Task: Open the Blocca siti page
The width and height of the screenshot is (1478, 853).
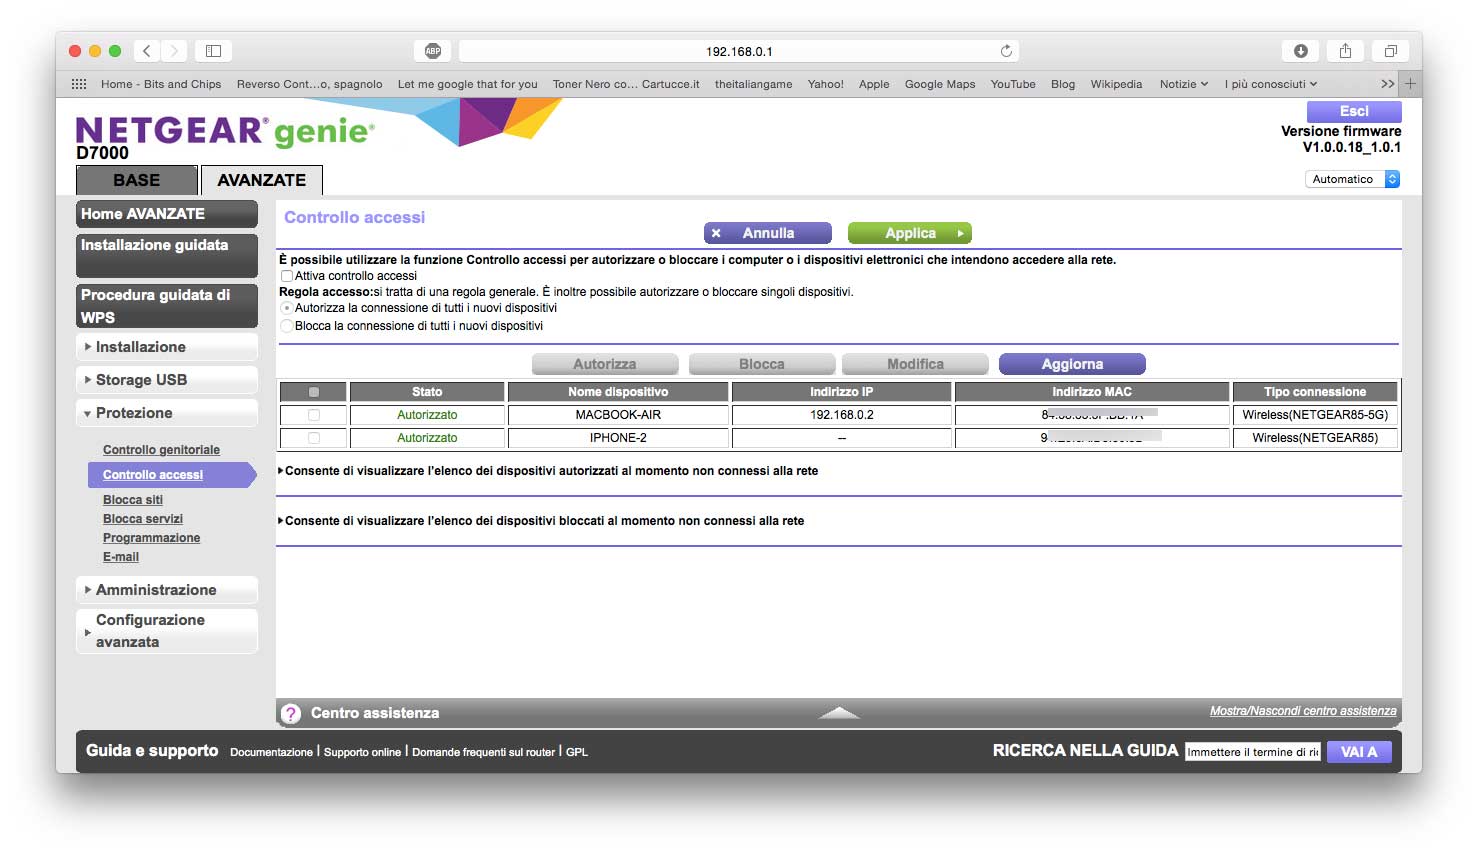Action: (x=133, y=500)
